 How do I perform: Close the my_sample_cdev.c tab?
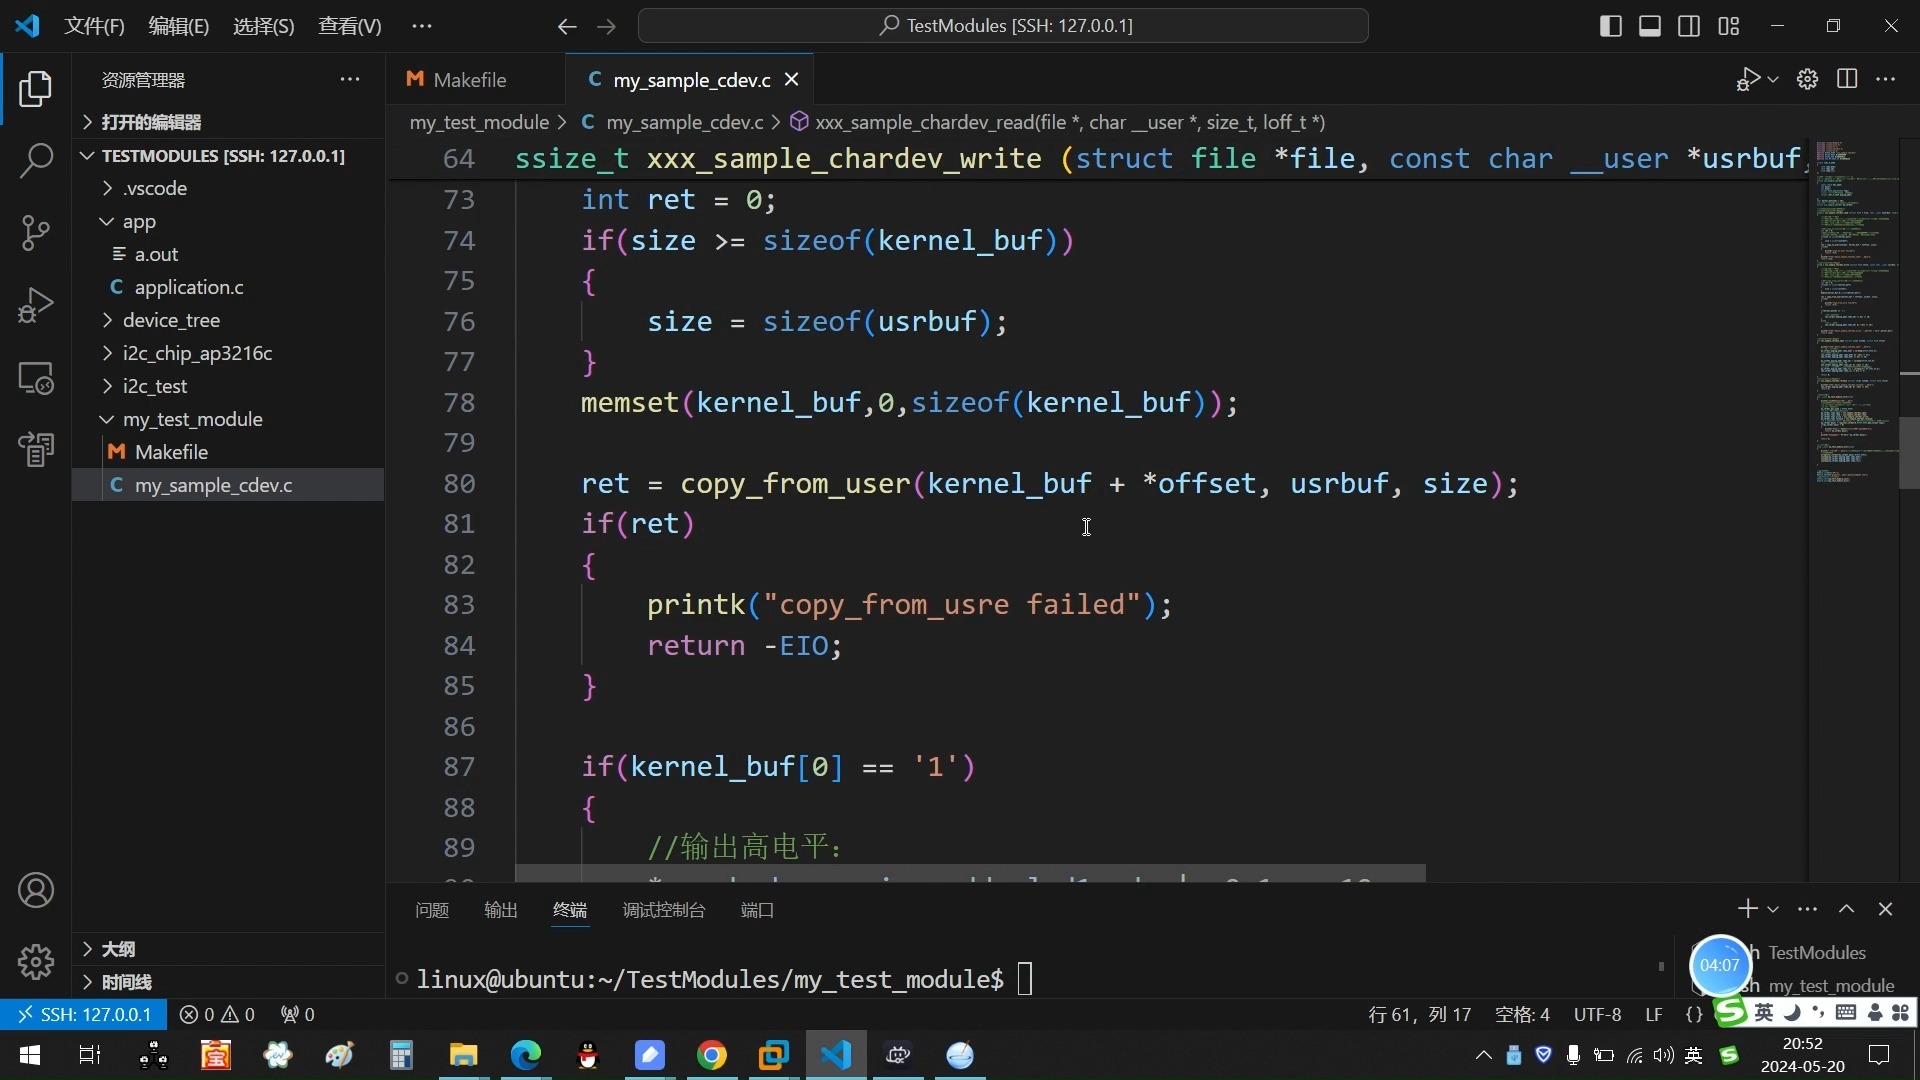point(792,79)
